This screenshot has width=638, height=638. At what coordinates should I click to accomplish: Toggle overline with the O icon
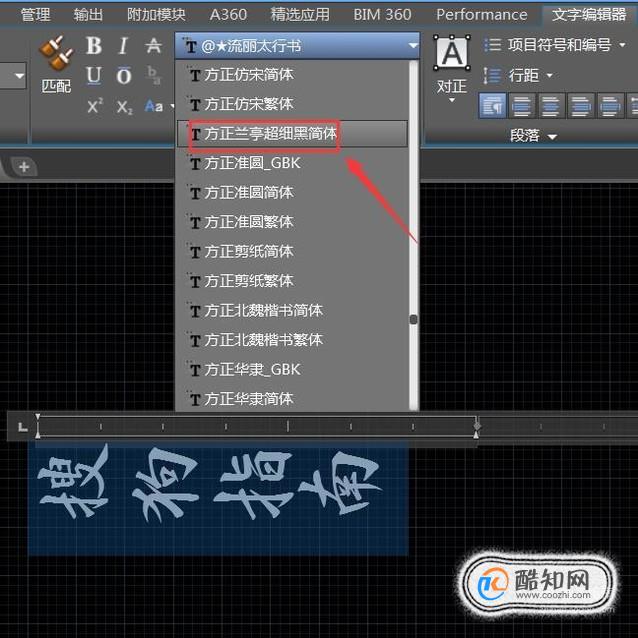pos(124,76)
